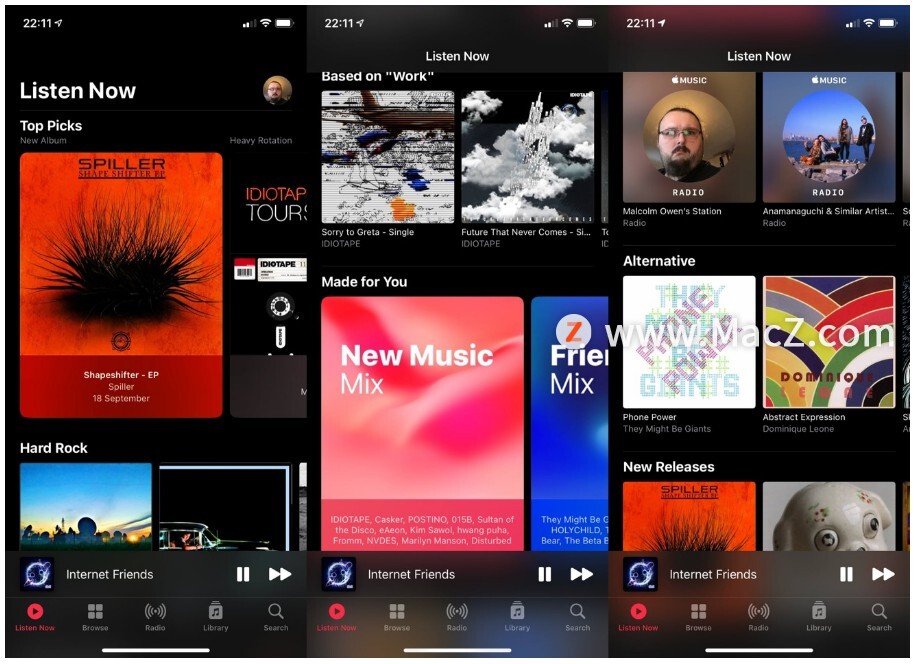Viewport: 914px width, 664px height.
Task: Tap 'Shapeshifter - EP' caption text
Action: 121,375
